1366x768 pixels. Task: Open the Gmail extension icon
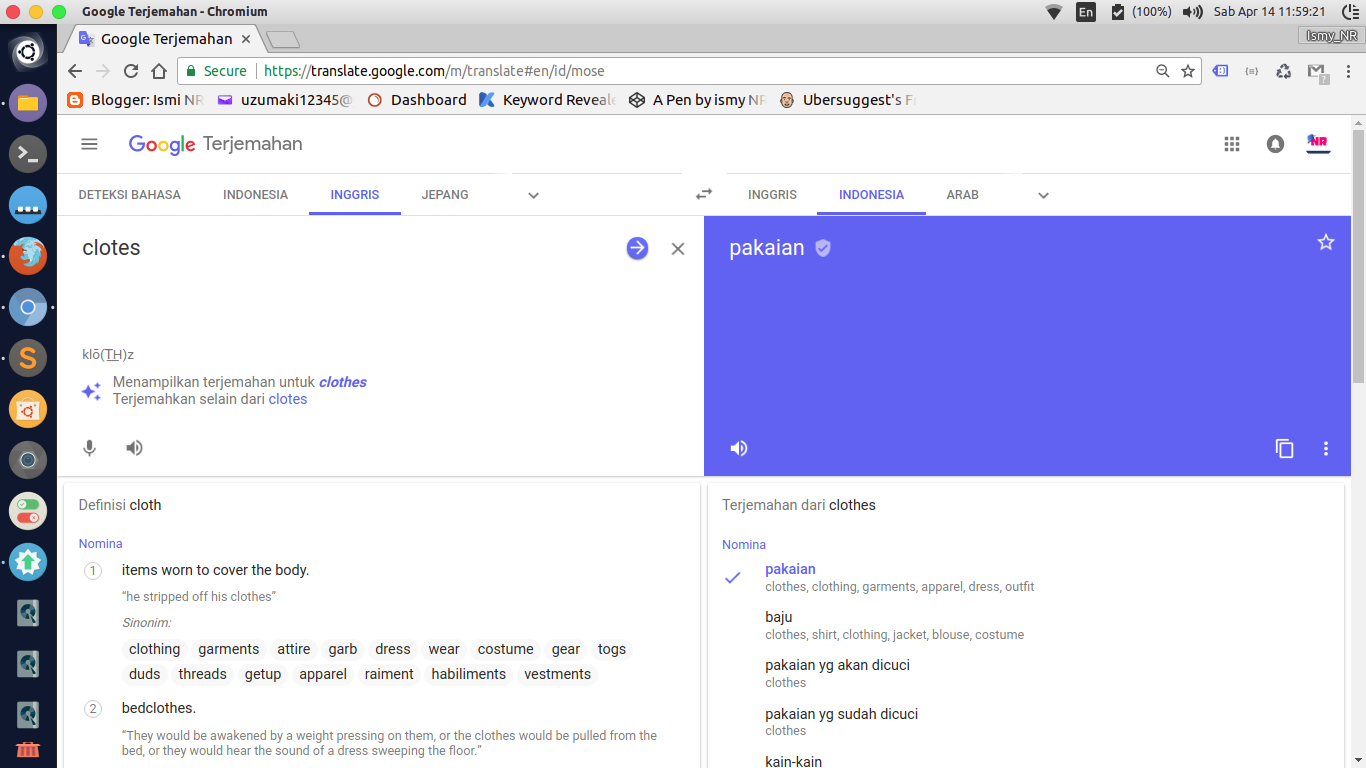click(1317, 72)
